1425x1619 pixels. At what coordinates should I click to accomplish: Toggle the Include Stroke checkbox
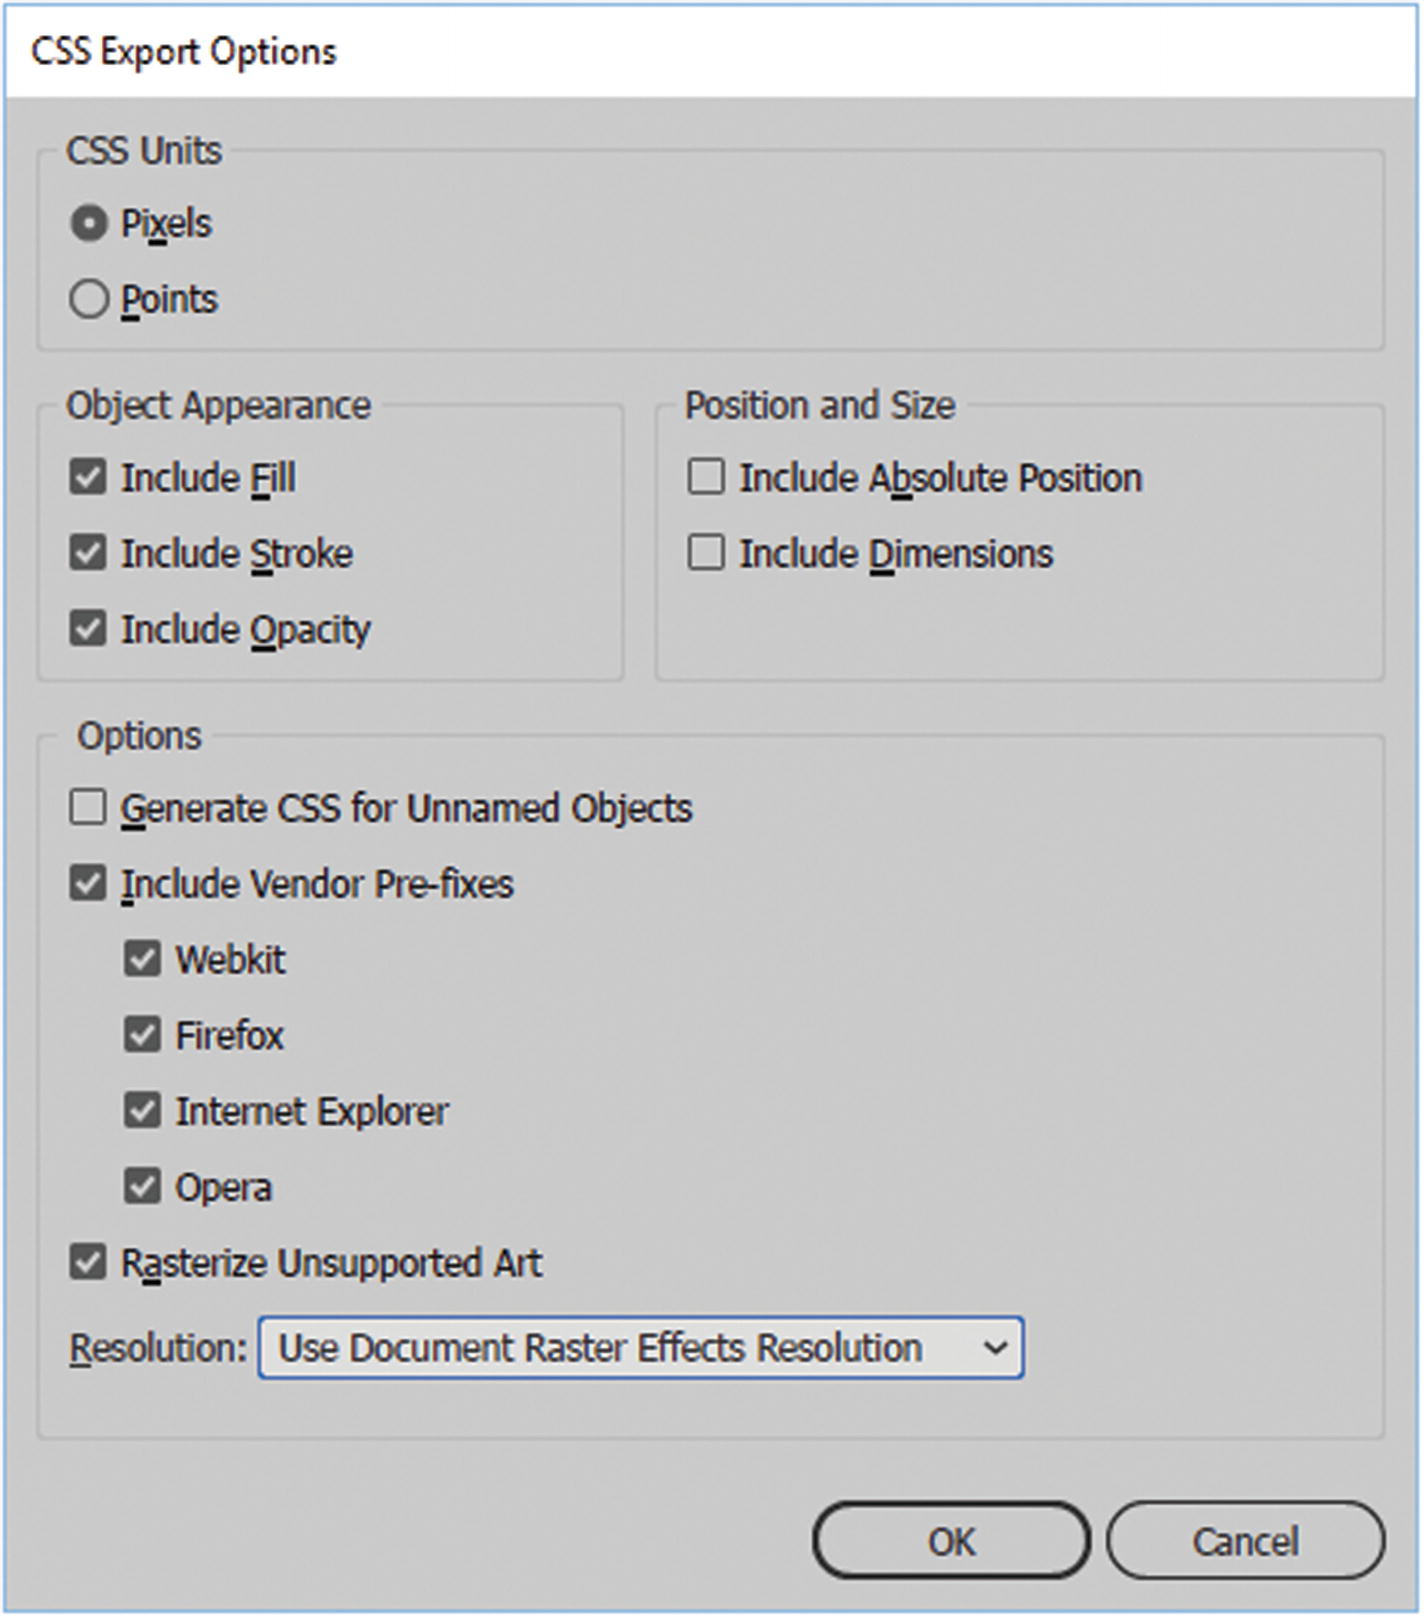[88, 553]
